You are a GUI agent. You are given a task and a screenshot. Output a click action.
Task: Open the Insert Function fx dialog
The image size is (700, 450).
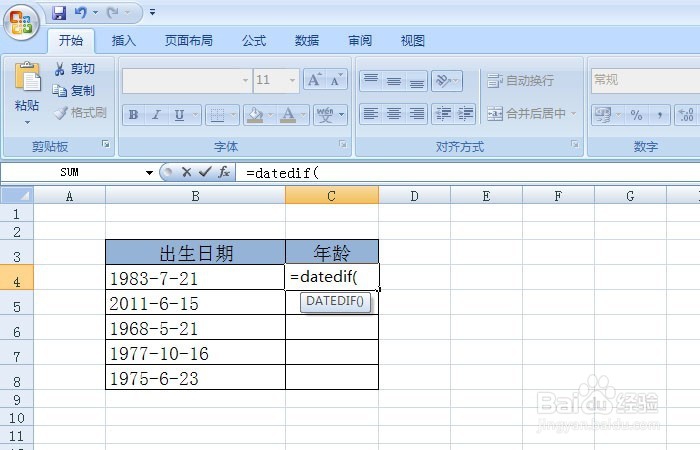pos(224,172)
